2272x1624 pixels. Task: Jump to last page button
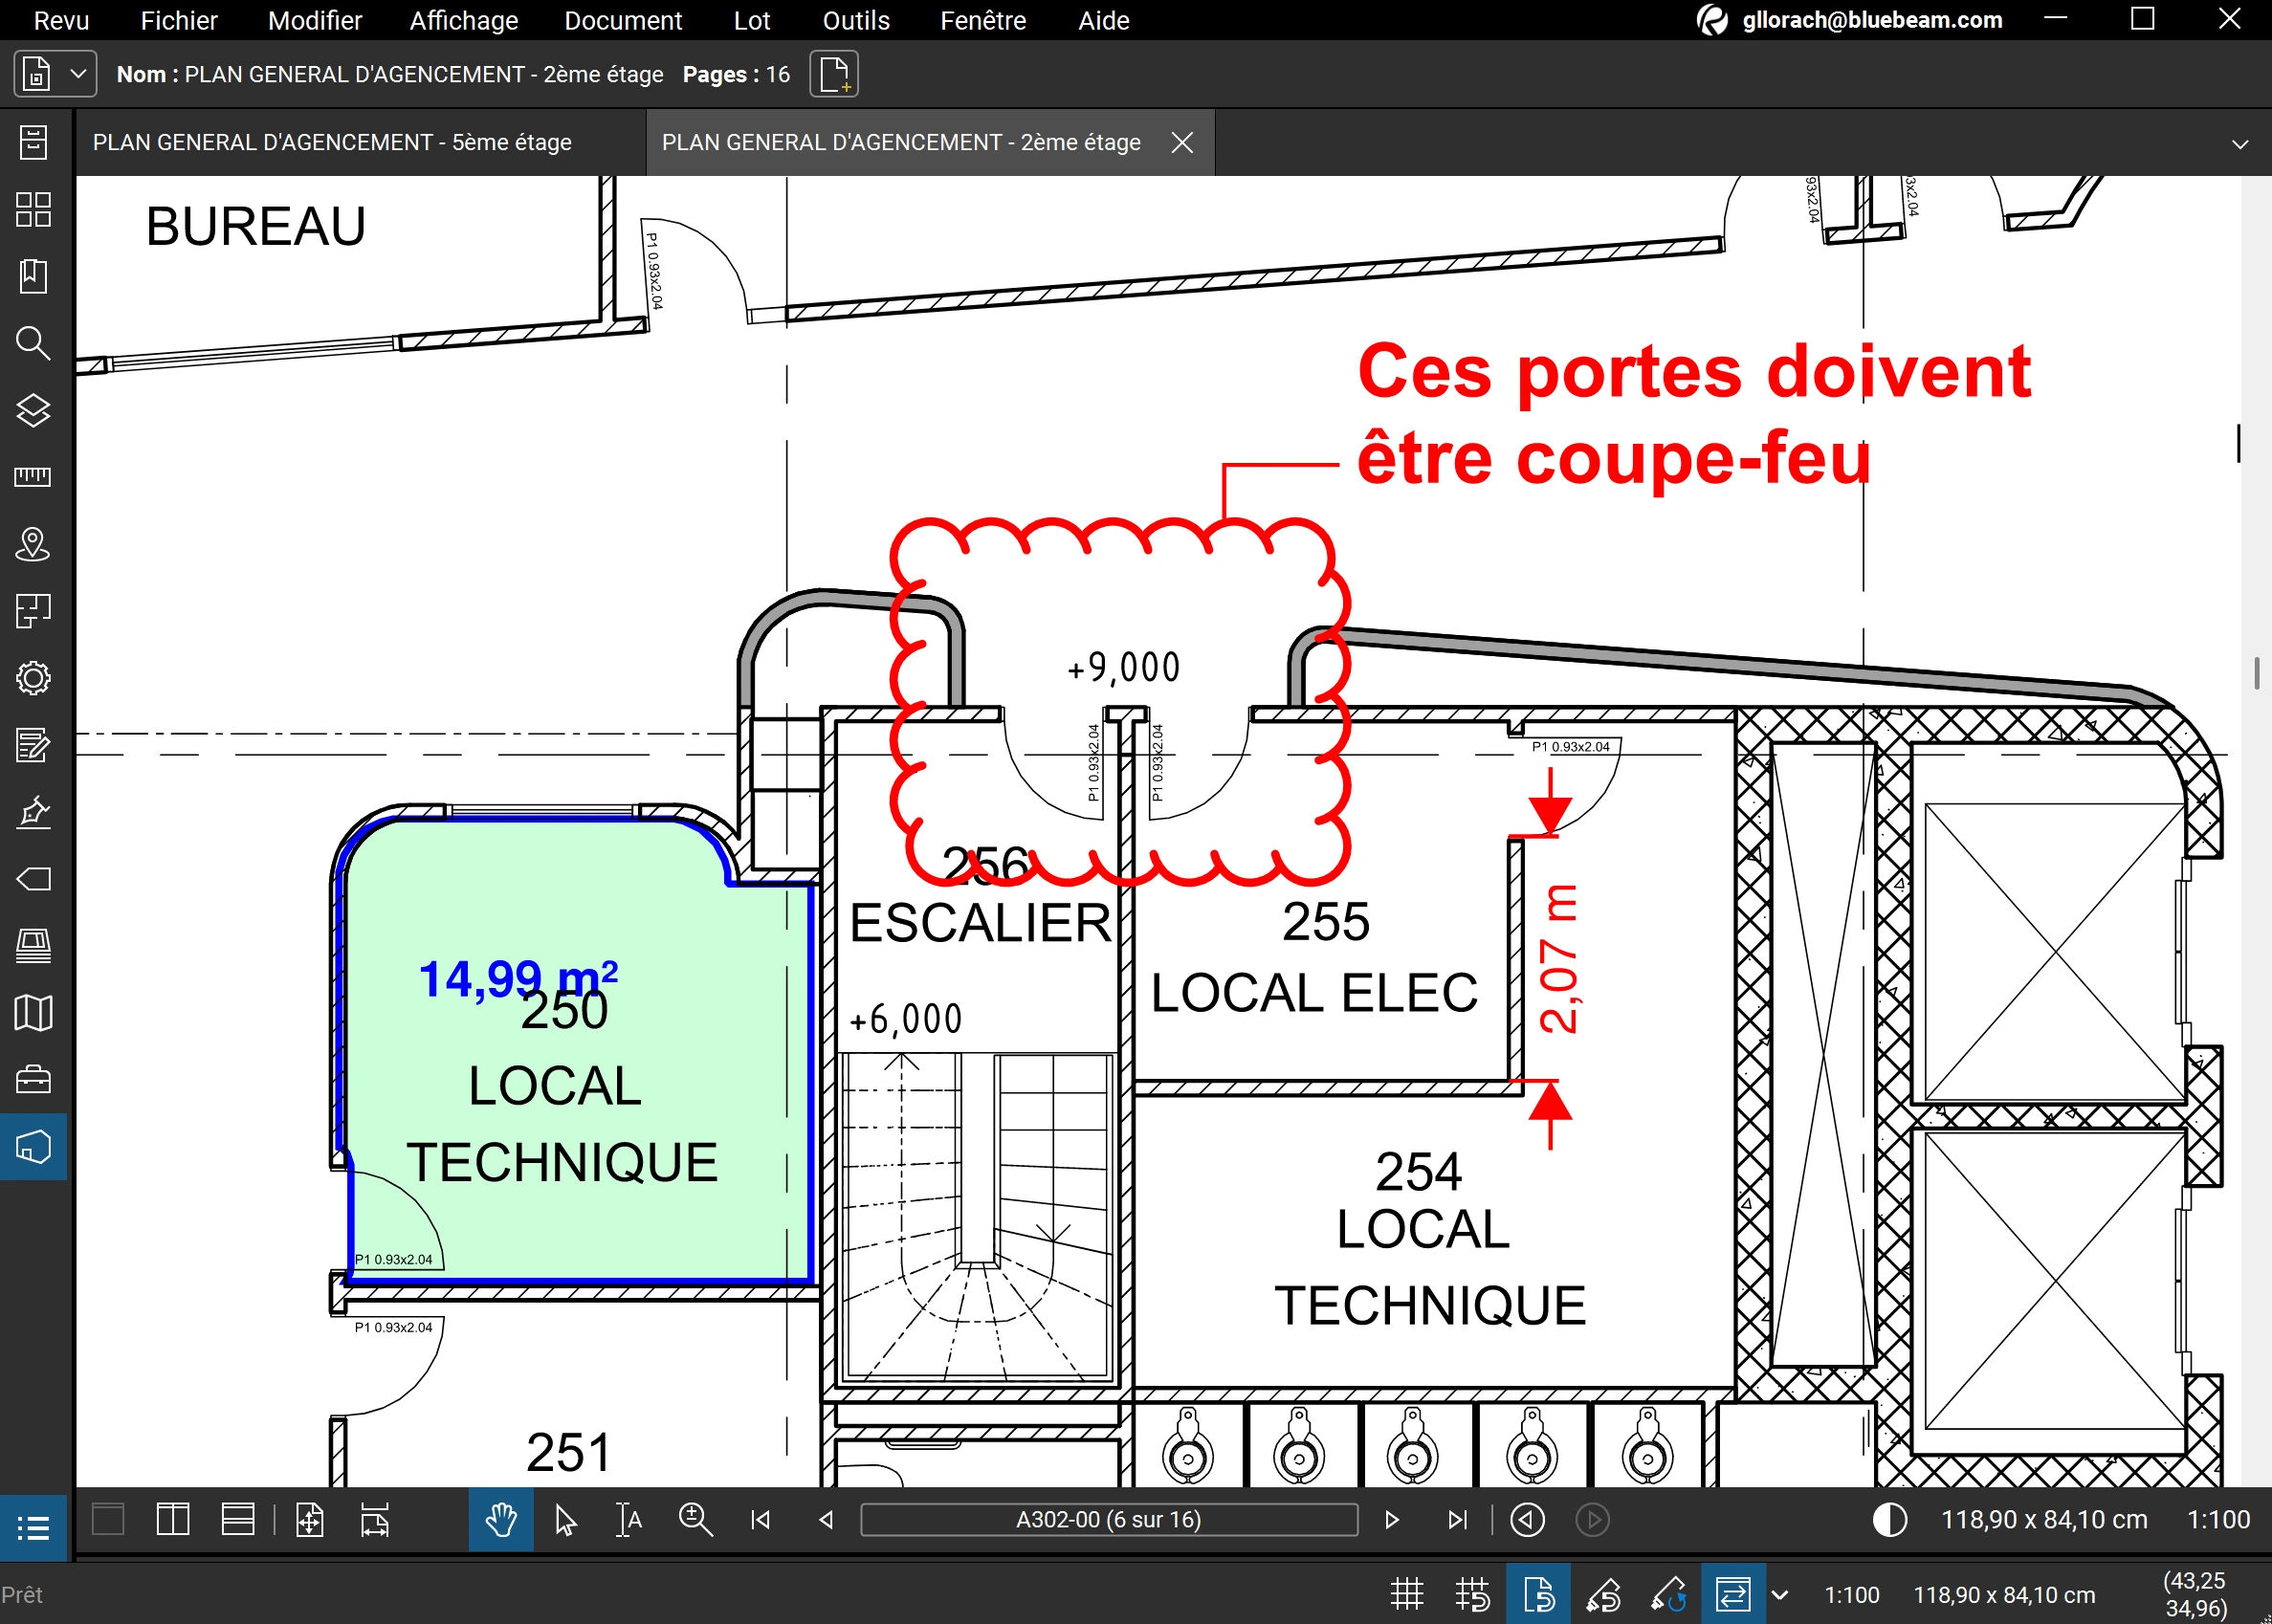coord(1457,1520)
